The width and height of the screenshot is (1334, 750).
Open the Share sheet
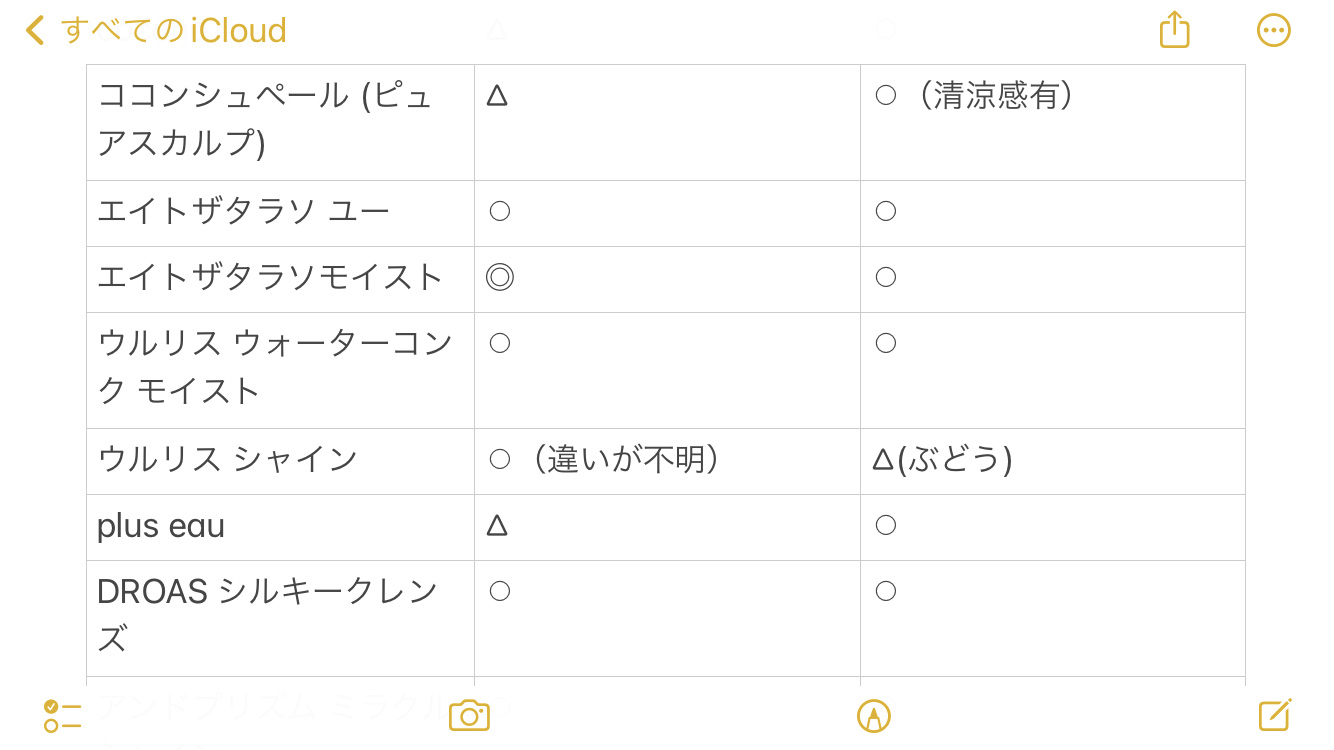1172,30
